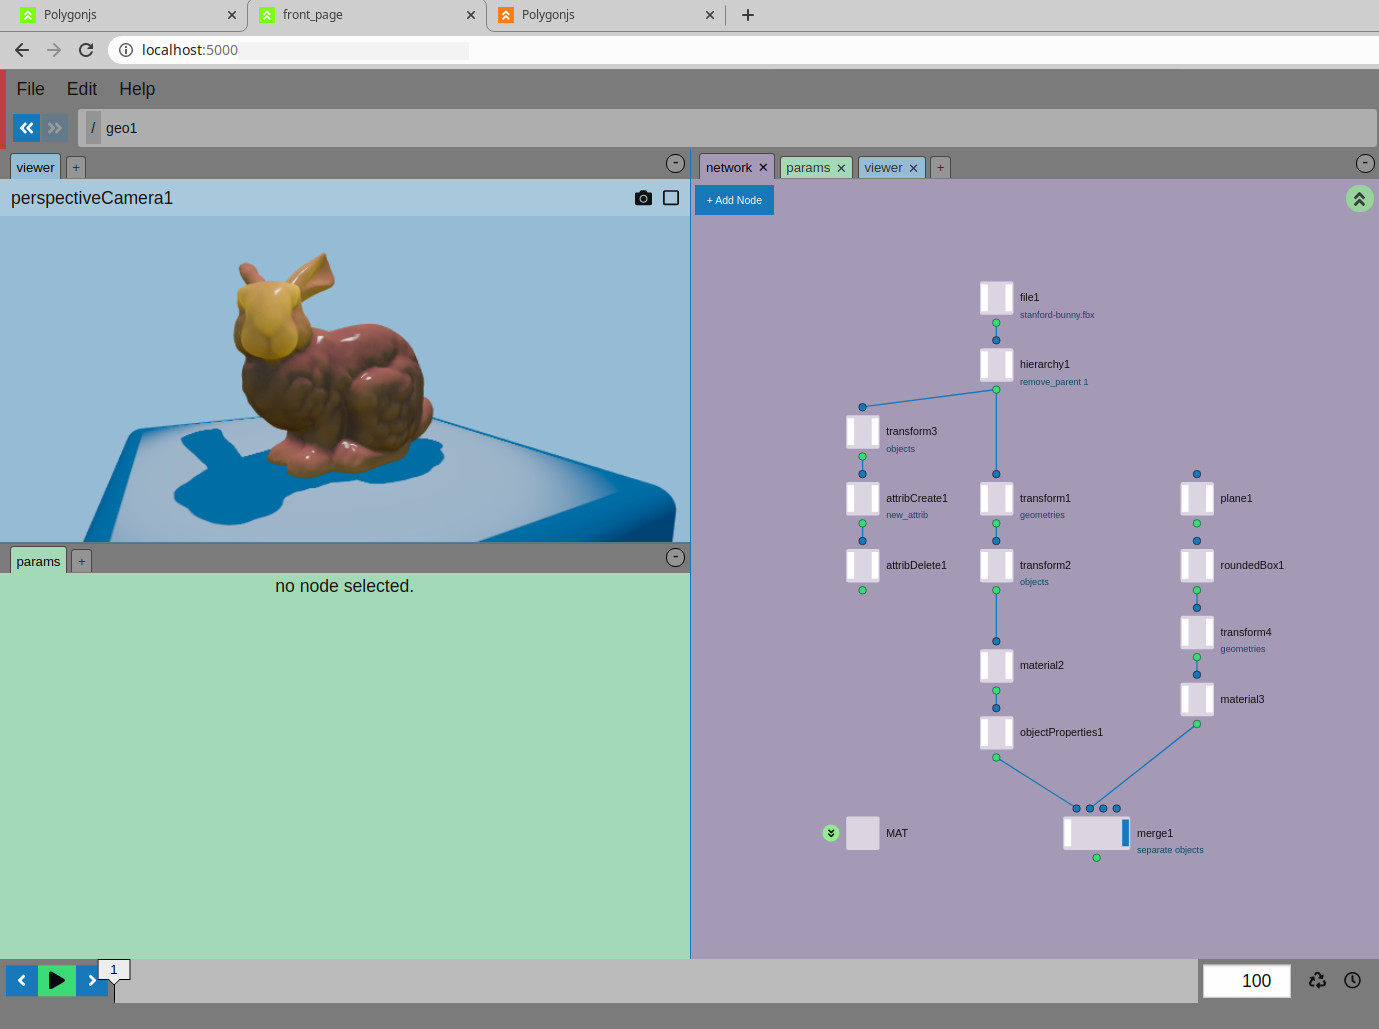The width and height of the screenshot is (1379, 1029).
Task: Reload the browser page
Action: point(86,50)
